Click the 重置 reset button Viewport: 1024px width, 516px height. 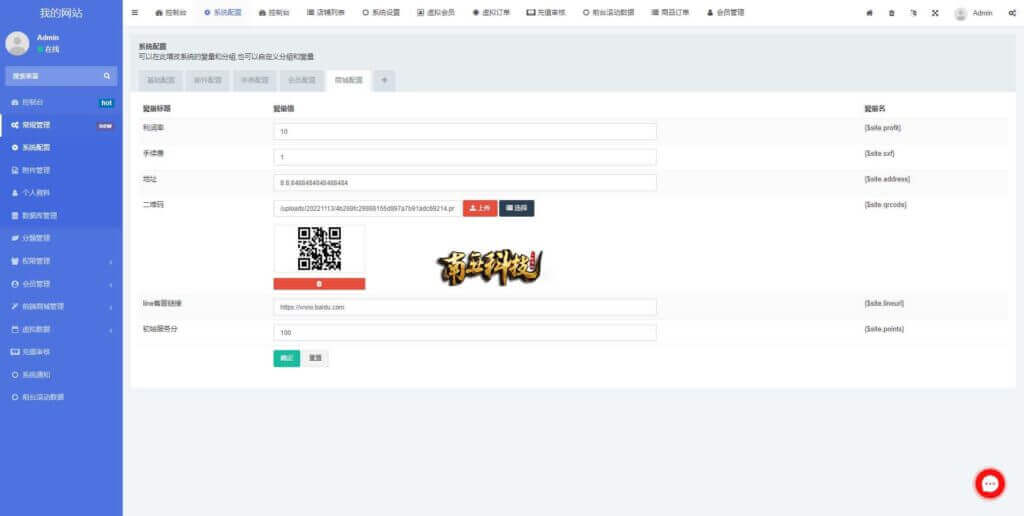click(315, 359)
